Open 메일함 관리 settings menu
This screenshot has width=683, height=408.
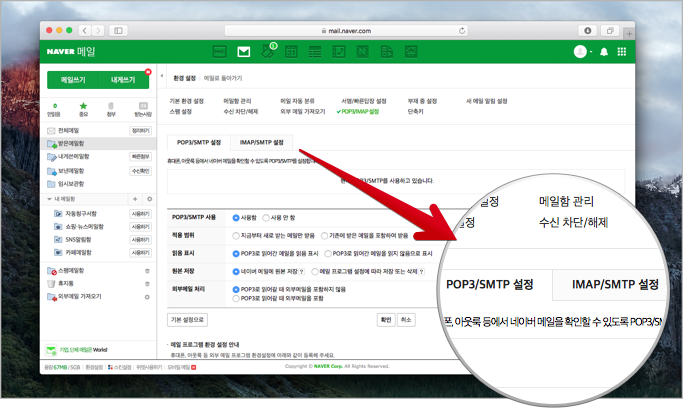coord(237,101)
